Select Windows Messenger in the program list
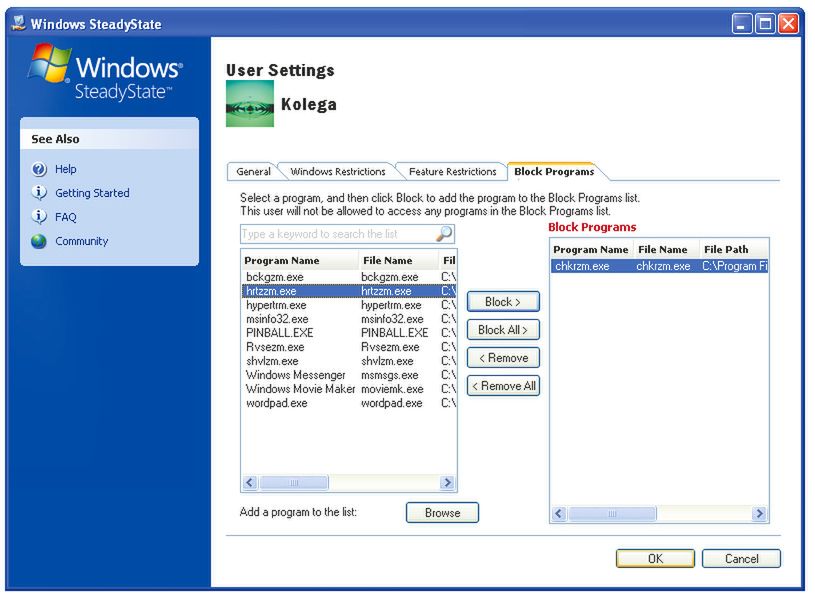 349,375
